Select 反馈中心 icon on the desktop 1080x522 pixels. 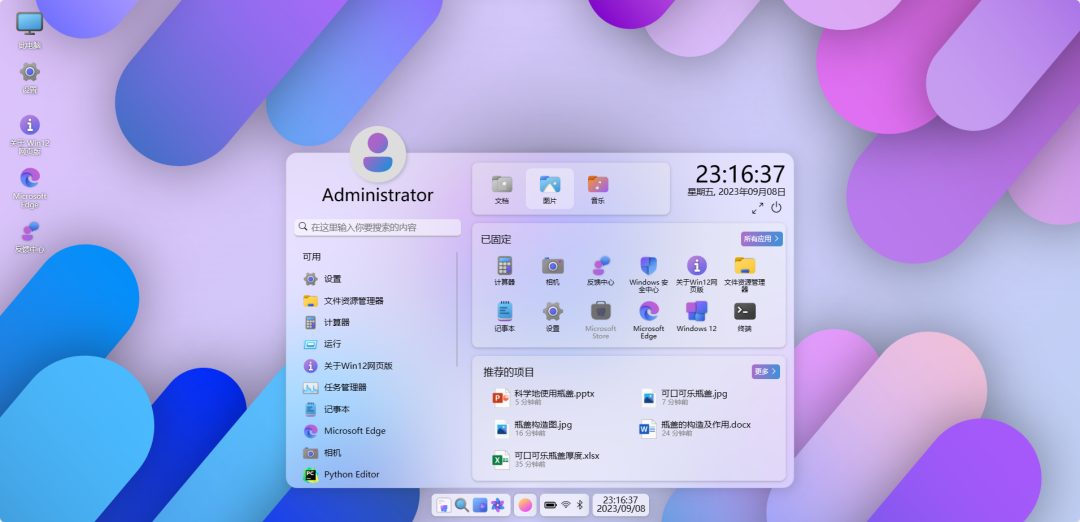tap(30, 236)
